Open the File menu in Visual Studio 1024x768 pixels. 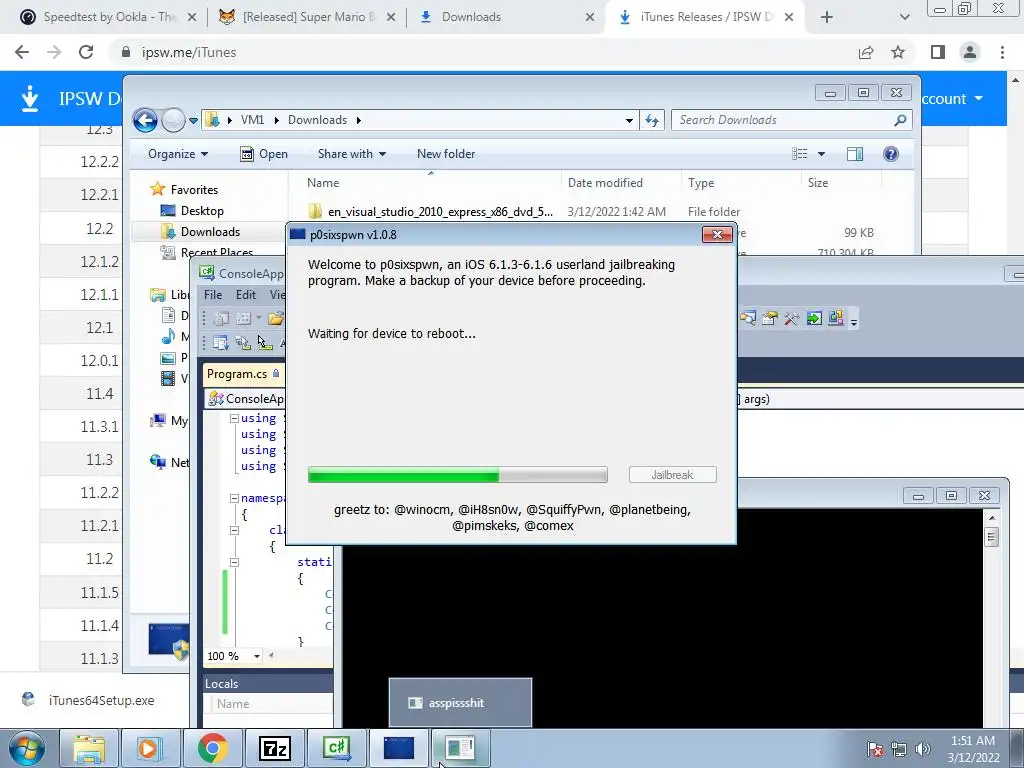(213, 295)
